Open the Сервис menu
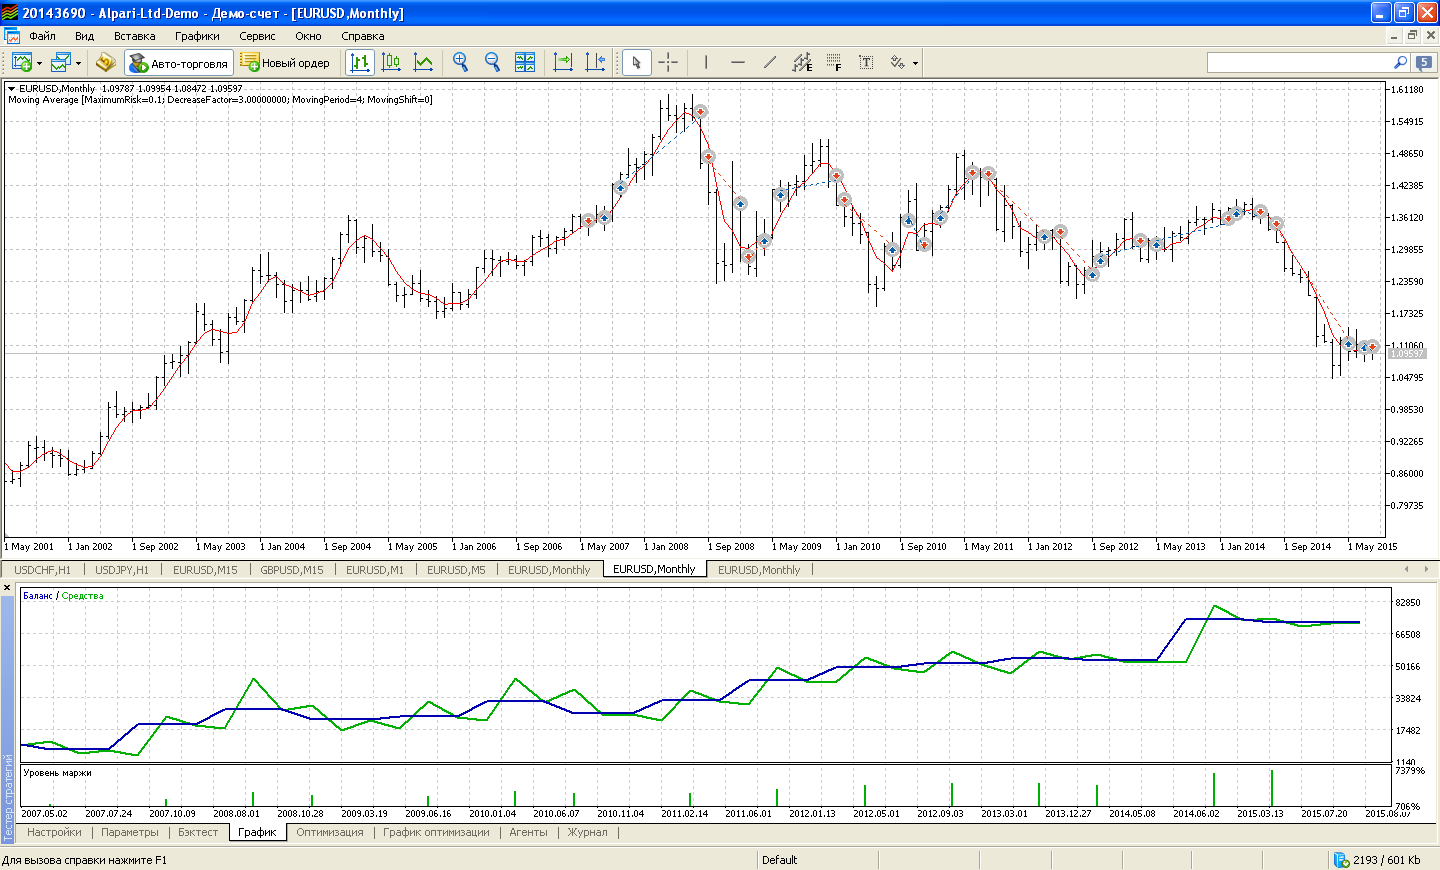1440x870 pixels. pos(257,36)
